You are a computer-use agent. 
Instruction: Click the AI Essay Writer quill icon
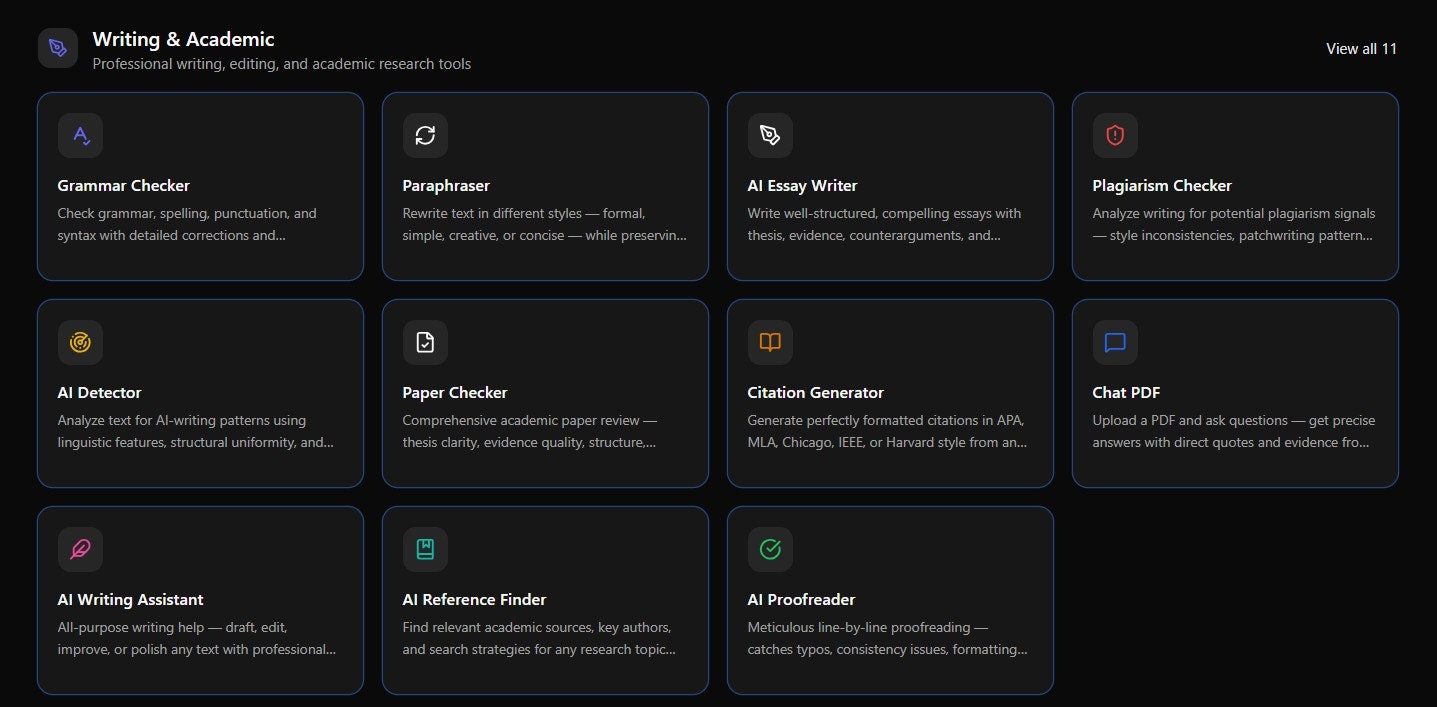770,135
